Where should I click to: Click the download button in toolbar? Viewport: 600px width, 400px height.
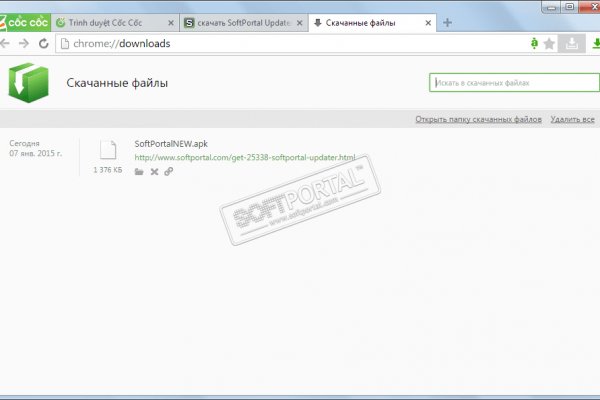click(572, 44)
